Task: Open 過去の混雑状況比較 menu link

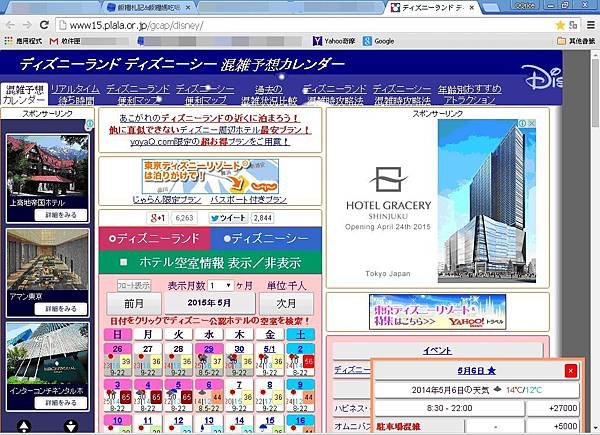Action: [269, 94]
